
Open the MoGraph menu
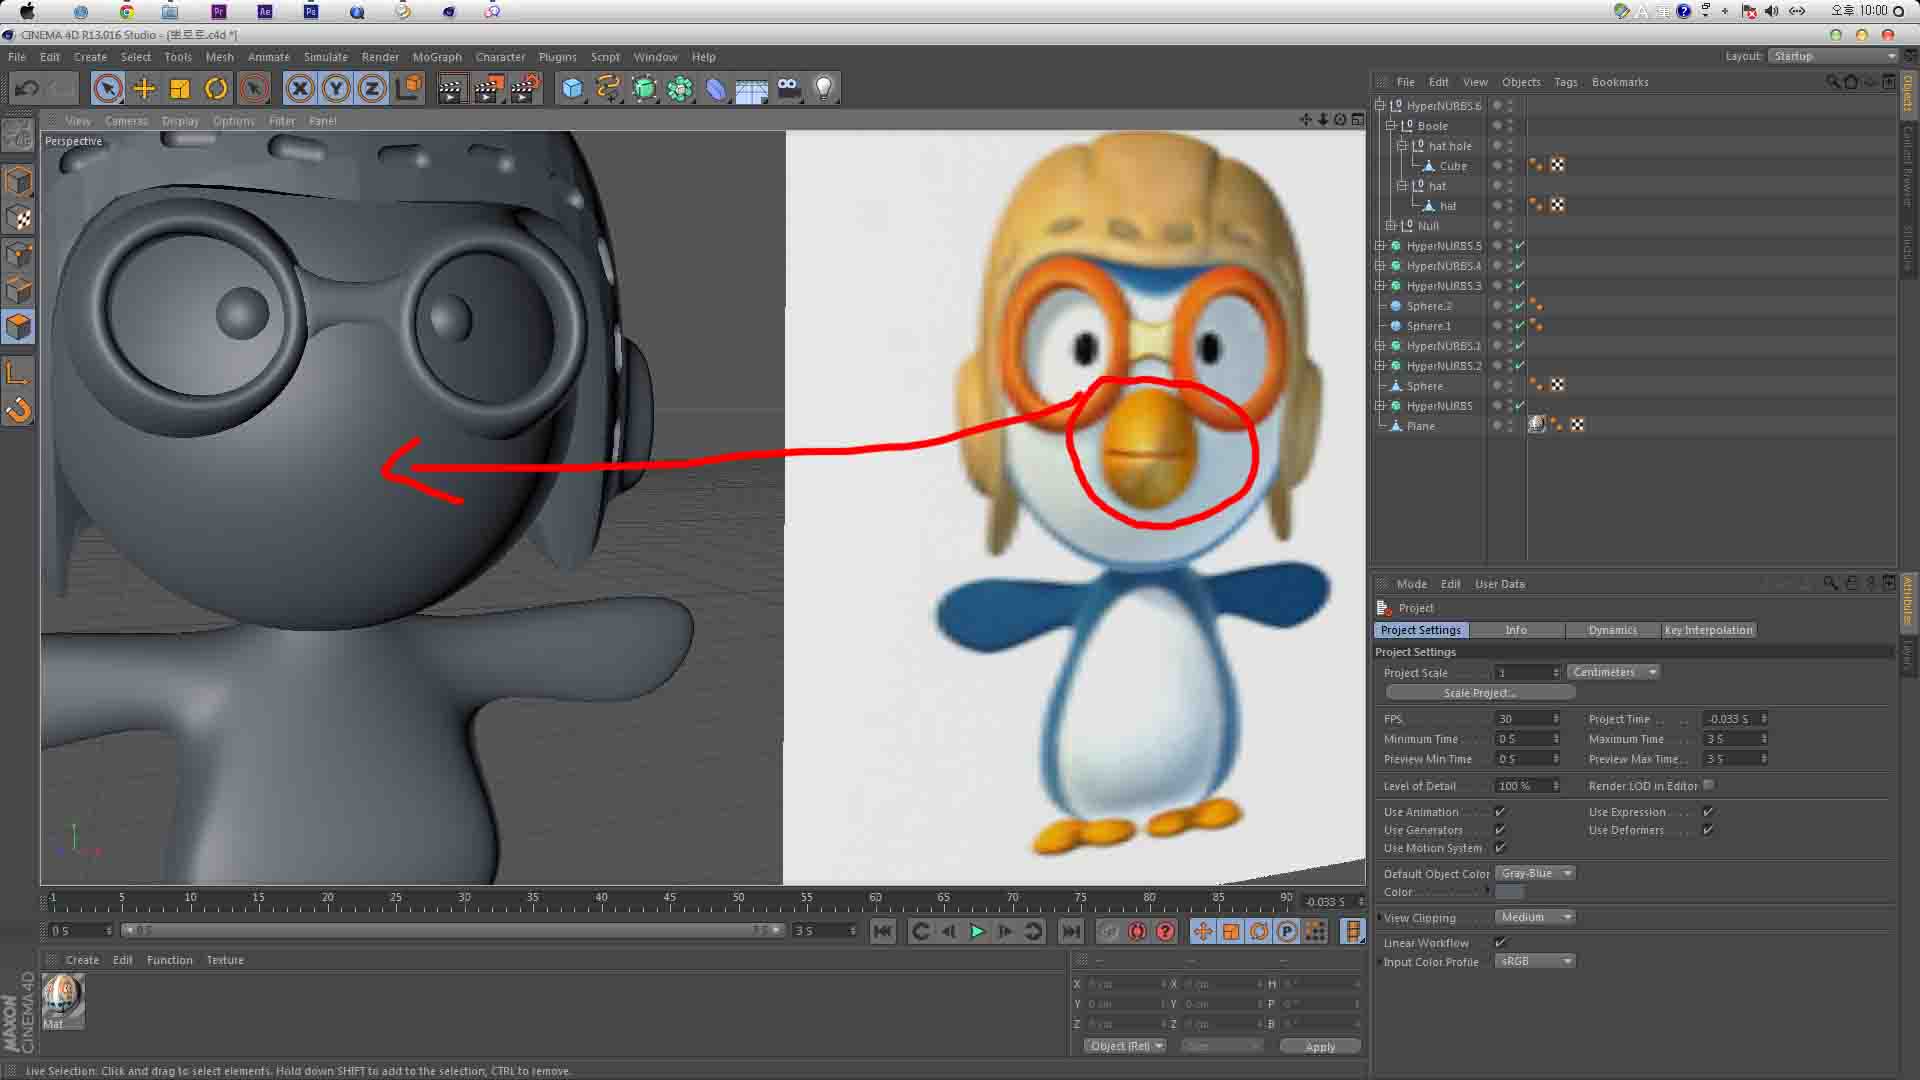pyautogui.click(x=438, y=57)
